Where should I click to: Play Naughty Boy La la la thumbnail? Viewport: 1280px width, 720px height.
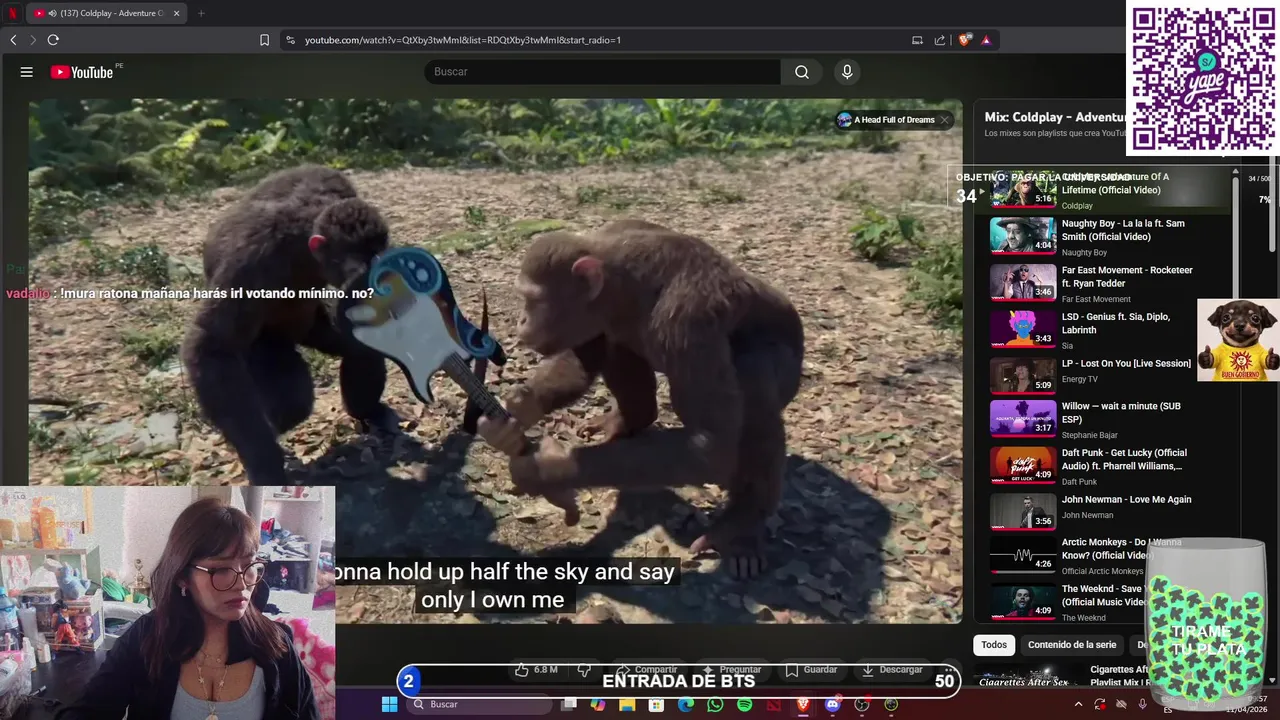(x=1022, y=235)
